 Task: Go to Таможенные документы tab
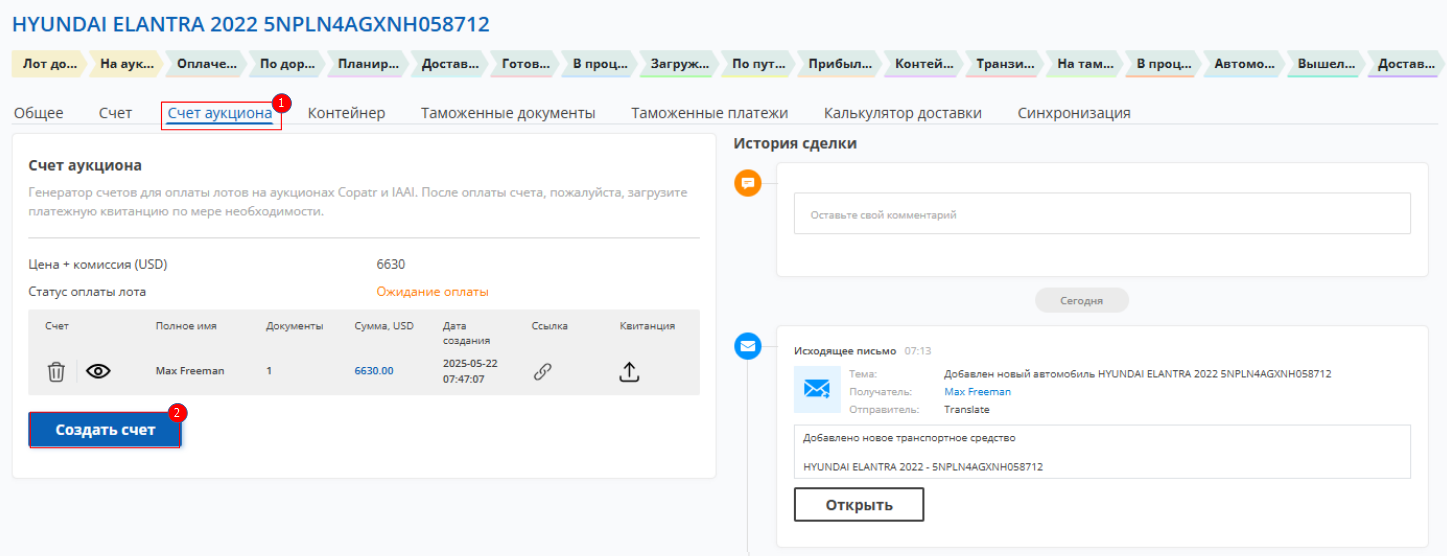508,113
